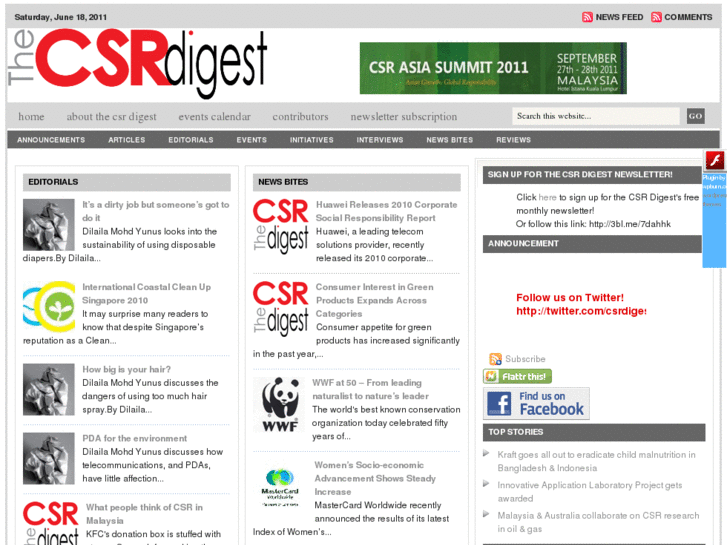Viewport: 727px width, 545px height.
Task: Click the Comments text link
Action: tap(688, 17)
